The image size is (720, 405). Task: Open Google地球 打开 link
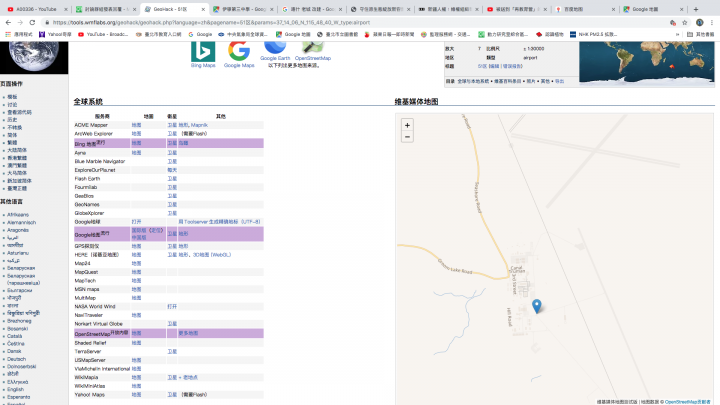pos(136,221)
